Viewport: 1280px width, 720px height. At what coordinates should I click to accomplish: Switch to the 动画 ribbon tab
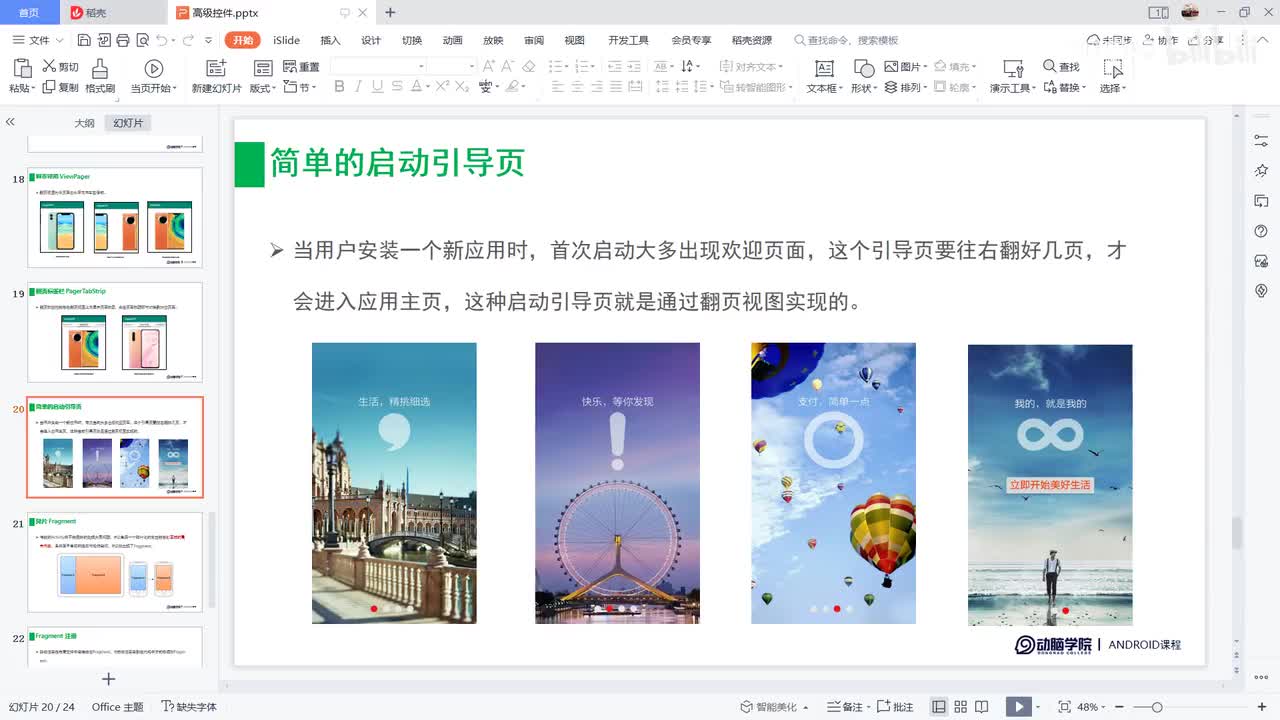(x=452, y=40)
